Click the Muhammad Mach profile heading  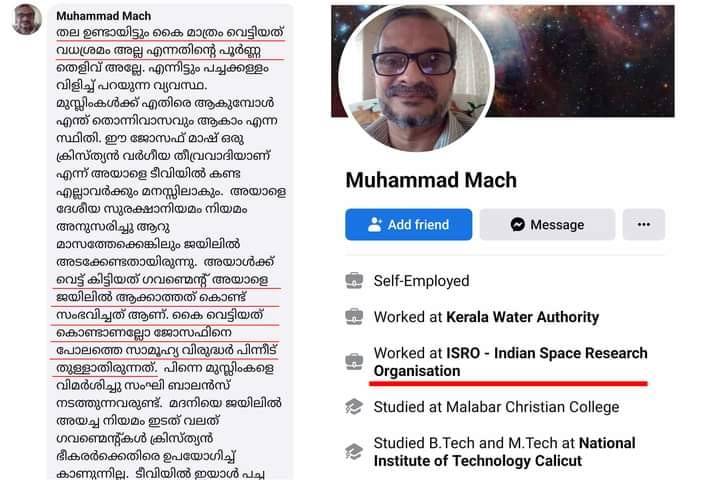431,180
